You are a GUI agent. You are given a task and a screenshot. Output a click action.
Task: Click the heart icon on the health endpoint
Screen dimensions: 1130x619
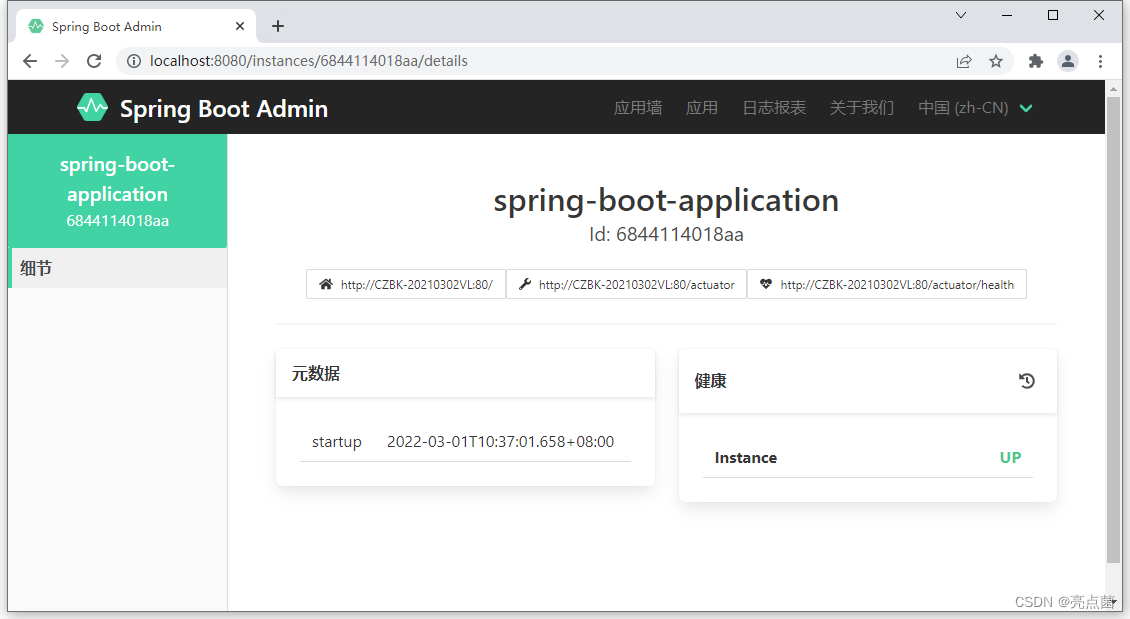[766, 284]
